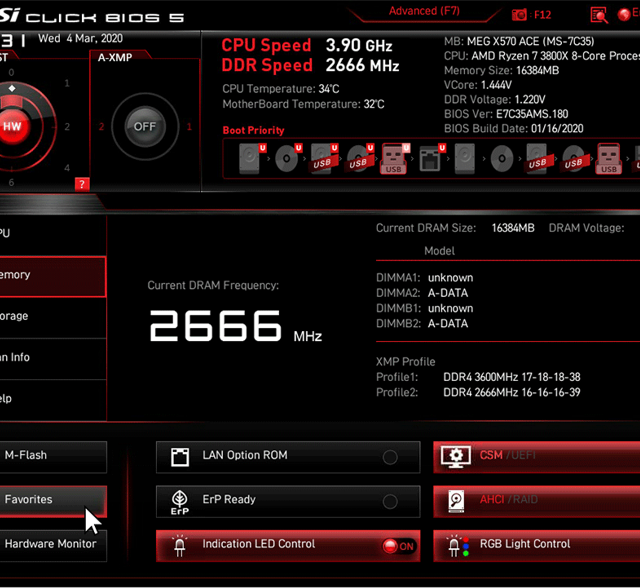This screenshot has height=588, width=640.
Task: Click the DIMMB2: A-DATA row
Action: coord(422,324)
